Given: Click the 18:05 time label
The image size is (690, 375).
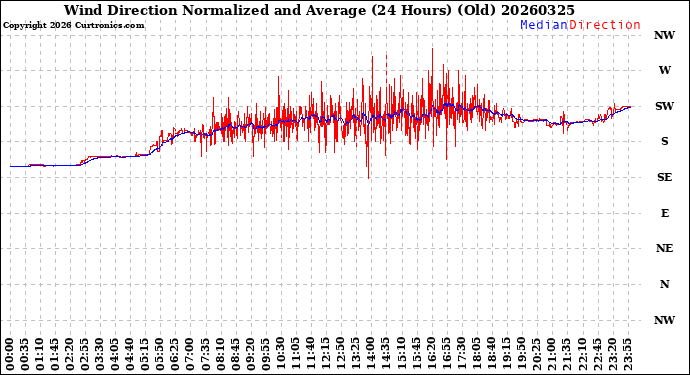Looking at the screenshot, I should click(x=477, y=354).
